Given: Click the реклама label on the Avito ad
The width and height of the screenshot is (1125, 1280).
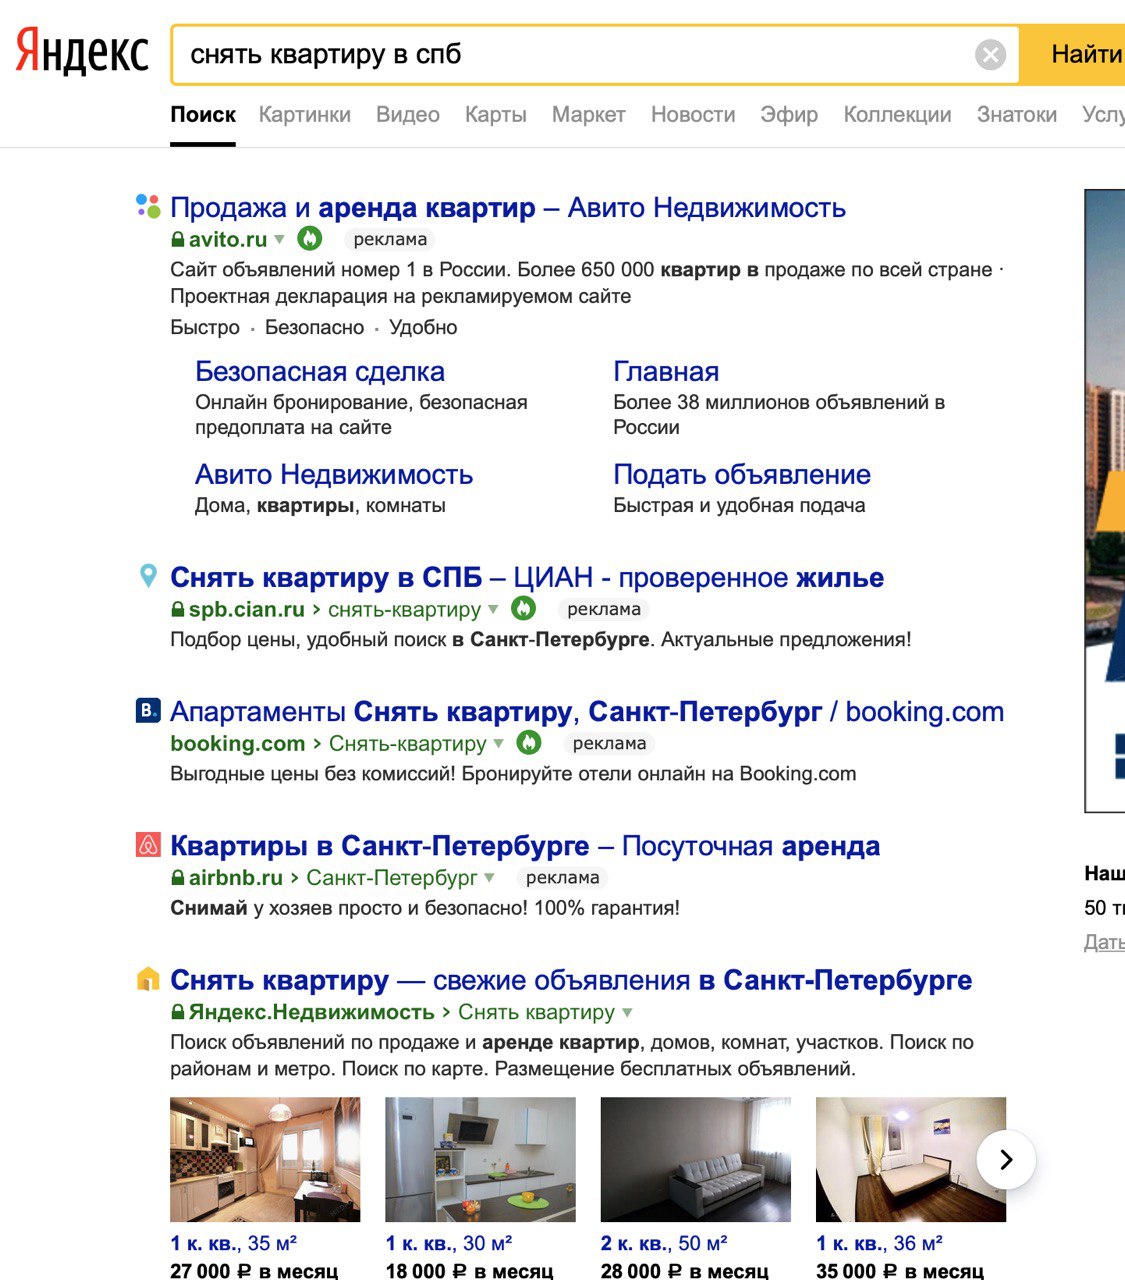Looking at the screenshot, I should click(390, 239).
